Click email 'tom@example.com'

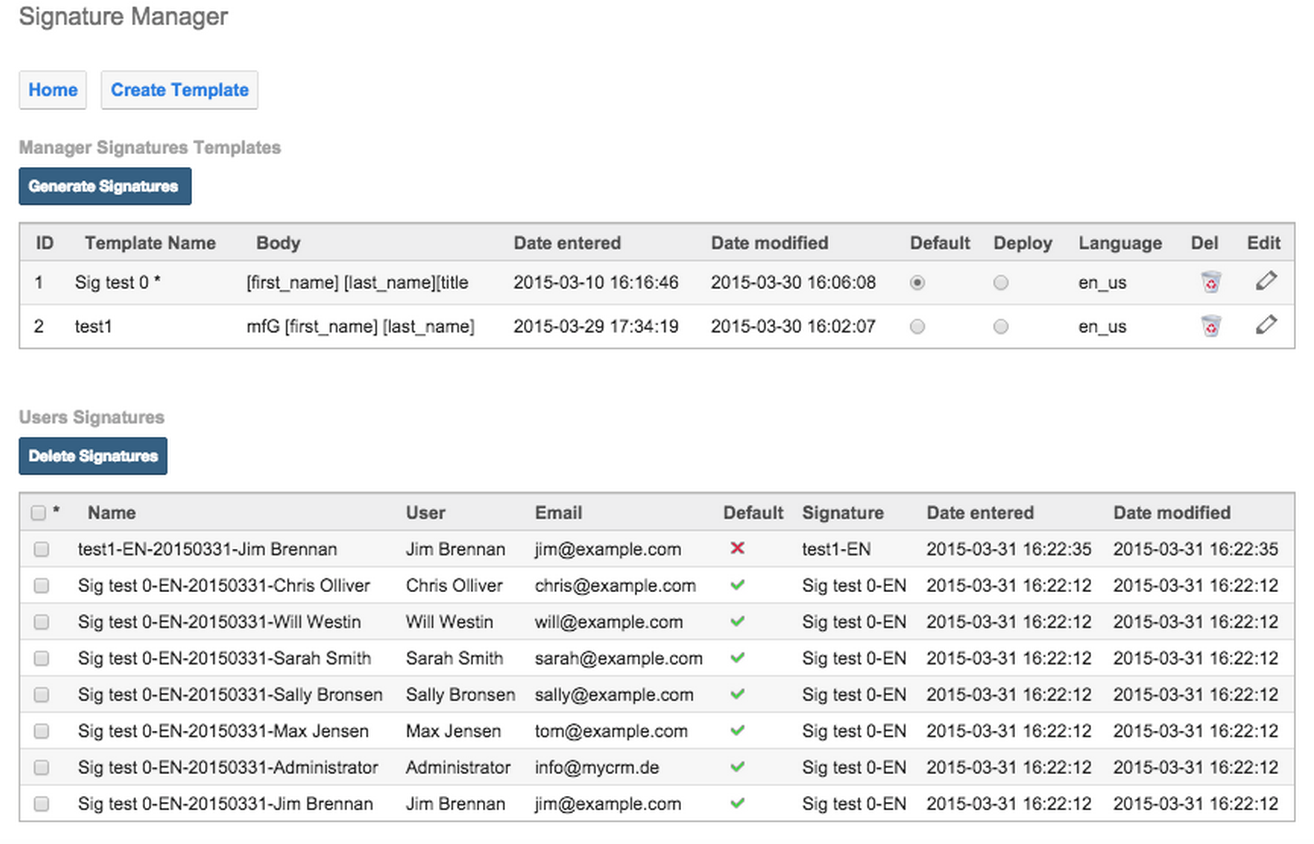point(611,731)
